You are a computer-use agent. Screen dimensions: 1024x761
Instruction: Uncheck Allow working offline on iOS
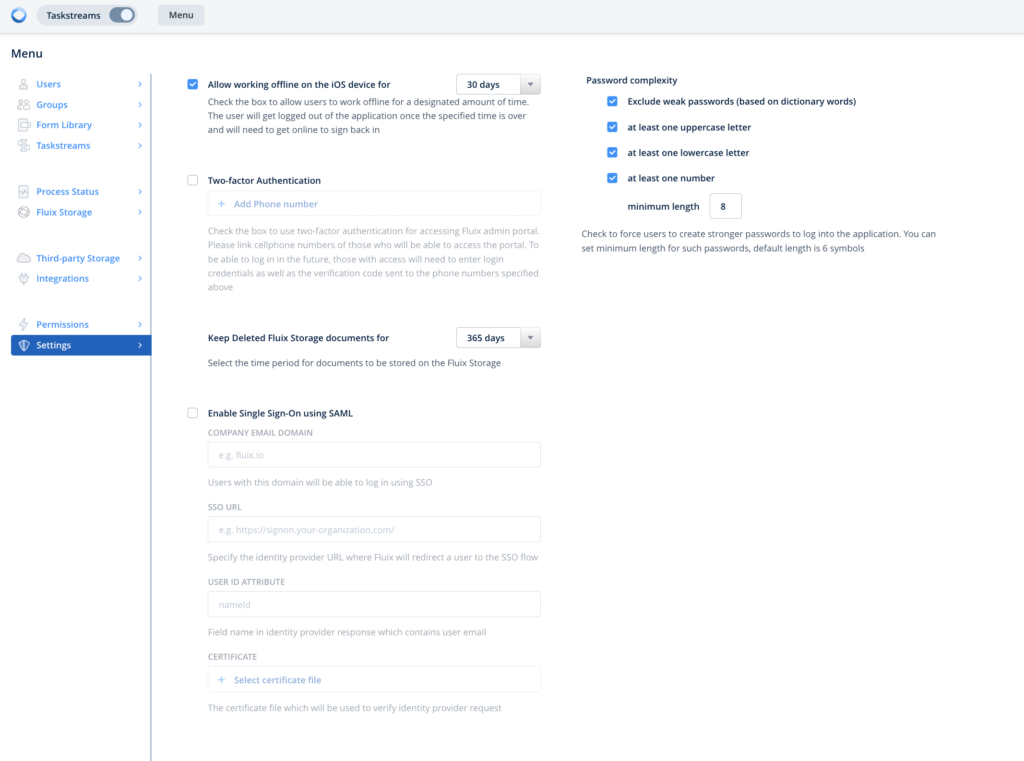(x=193, y=85)
